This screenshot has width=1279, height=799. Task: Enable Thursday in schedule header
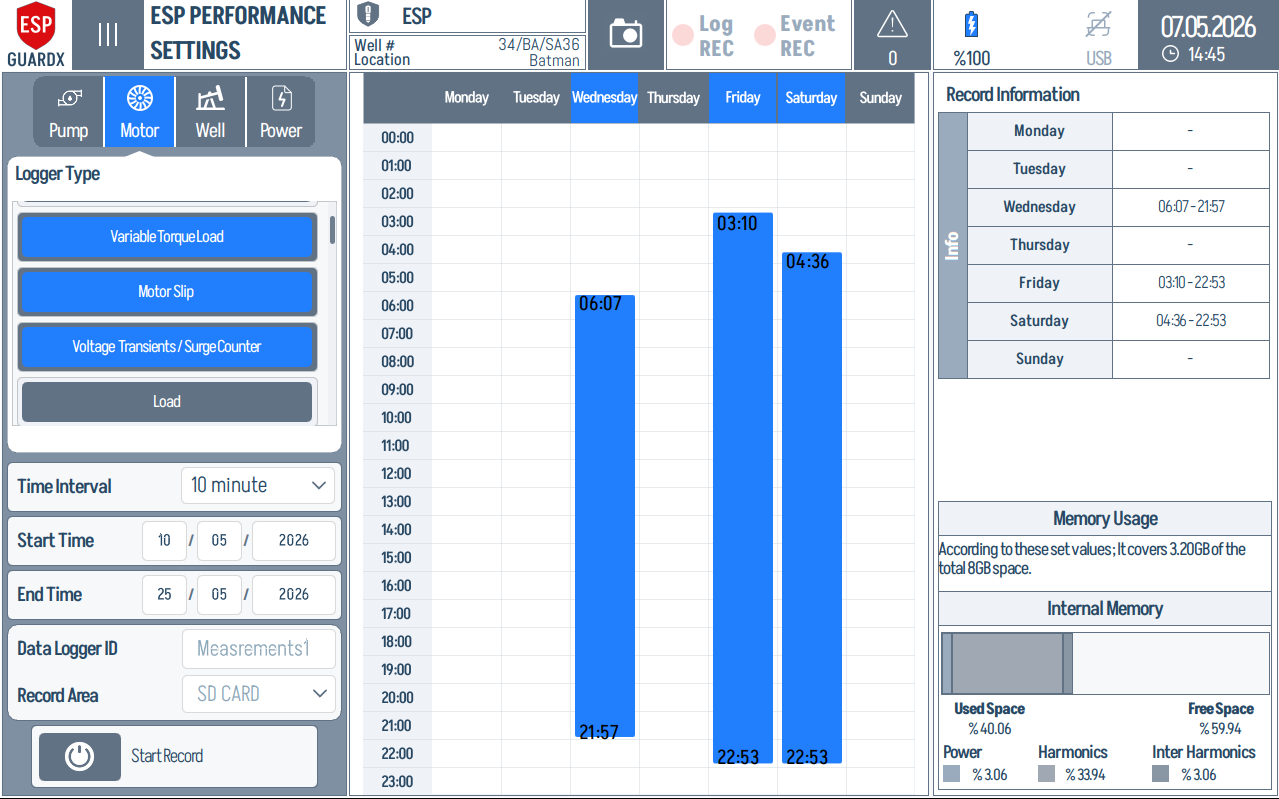coord(673,98)
